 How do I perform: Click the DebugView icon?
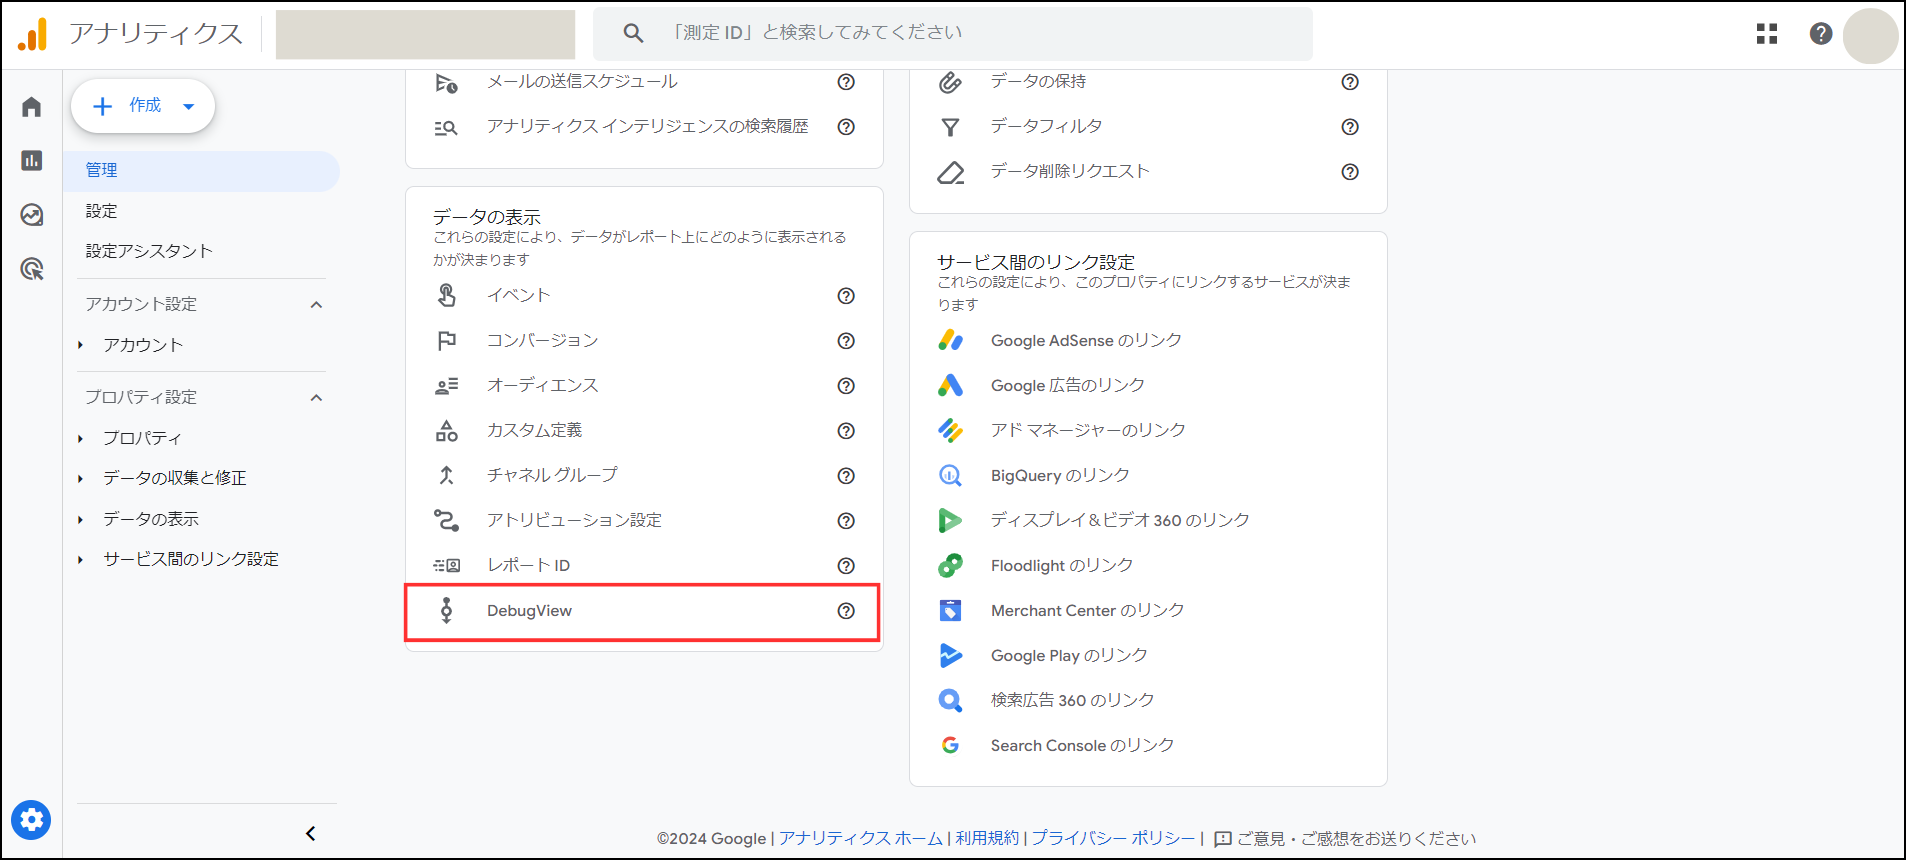click(x=447, y=610)
